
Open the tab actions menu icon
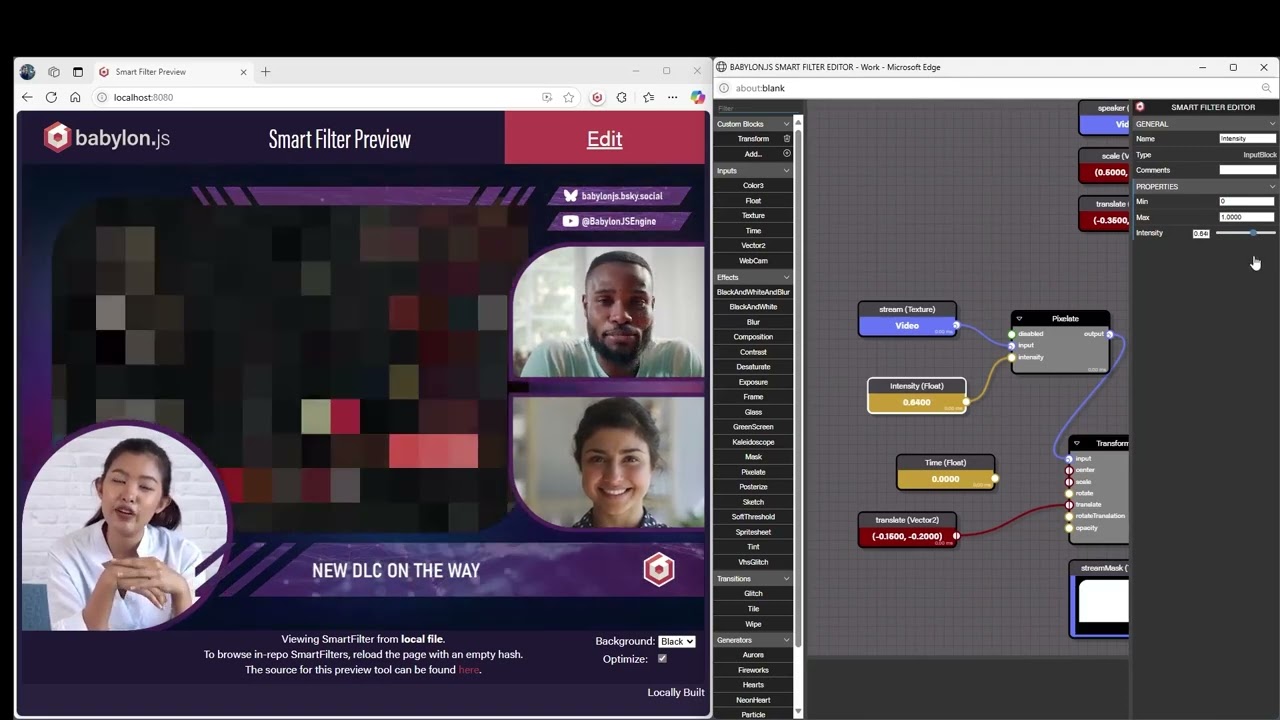click(78, 72)
